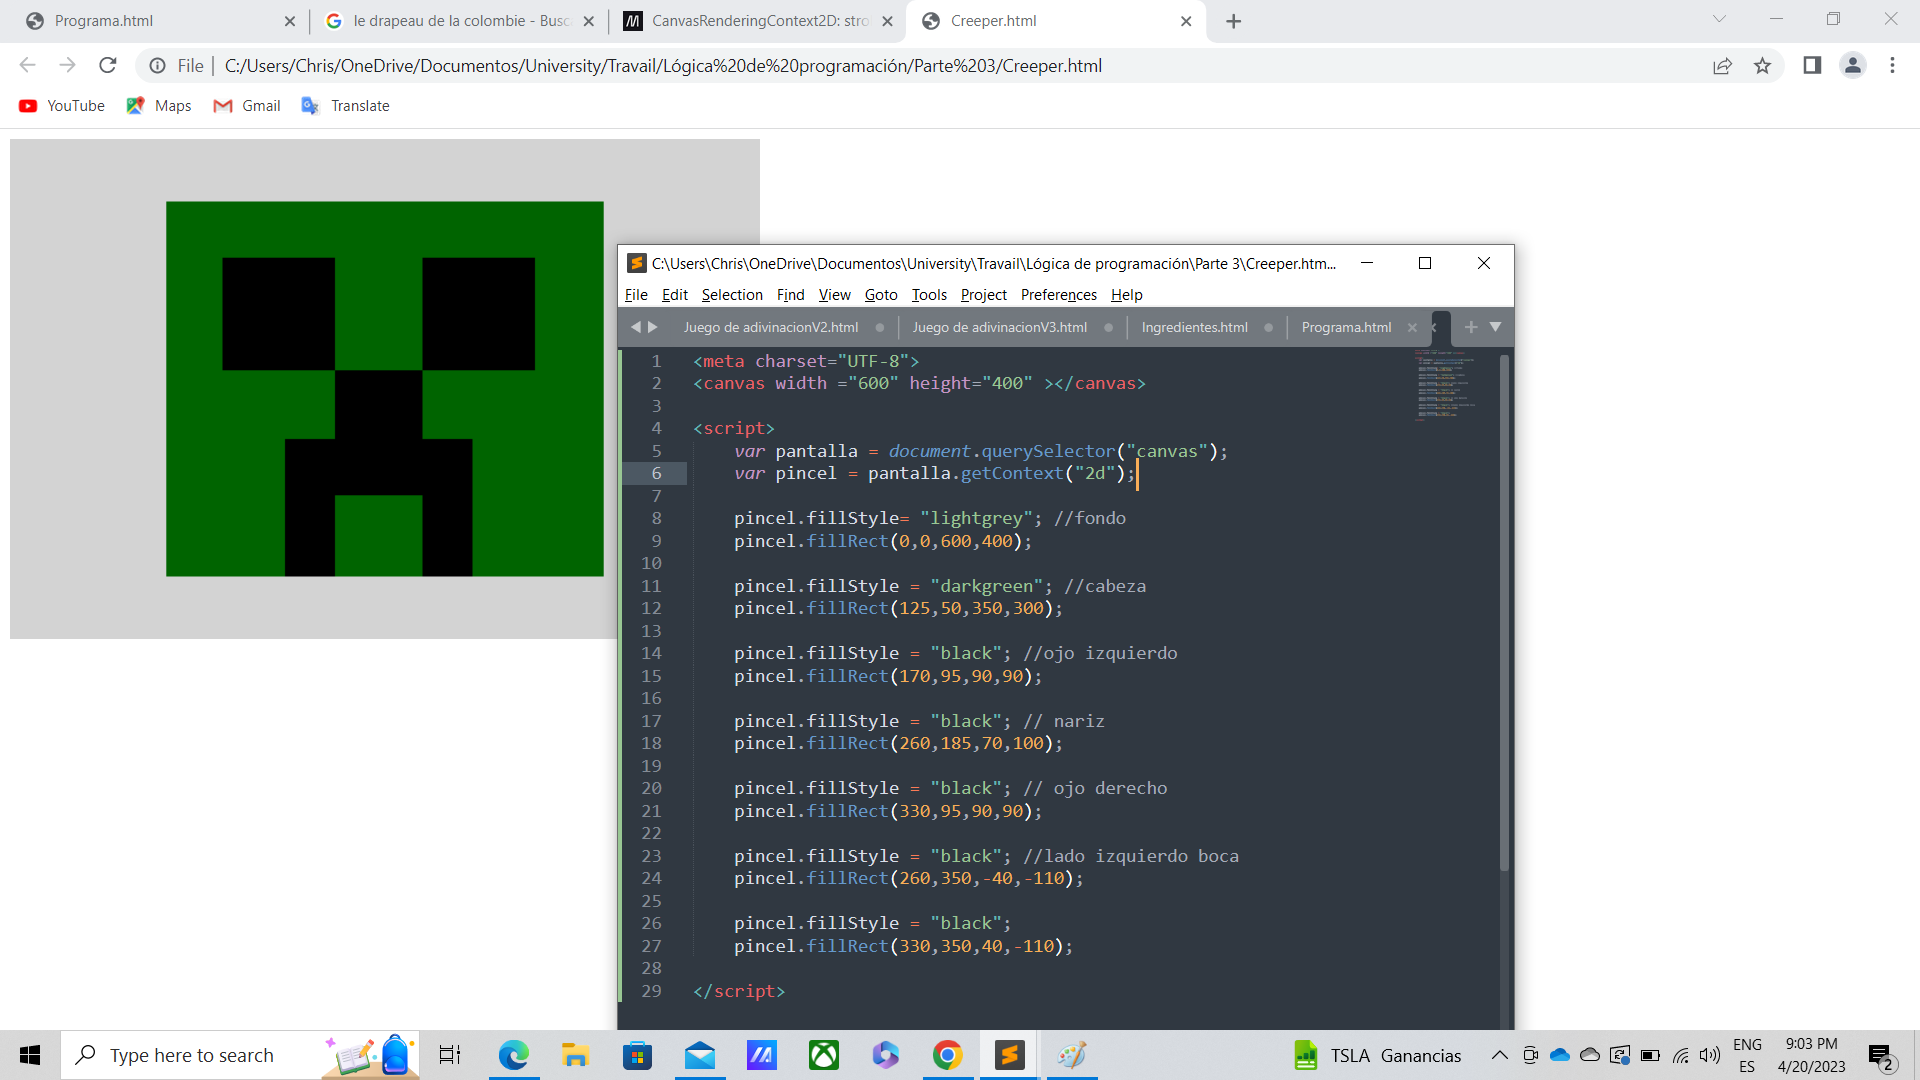
Task: Click the Chrome forward arrow
Action: pos(67,65)
